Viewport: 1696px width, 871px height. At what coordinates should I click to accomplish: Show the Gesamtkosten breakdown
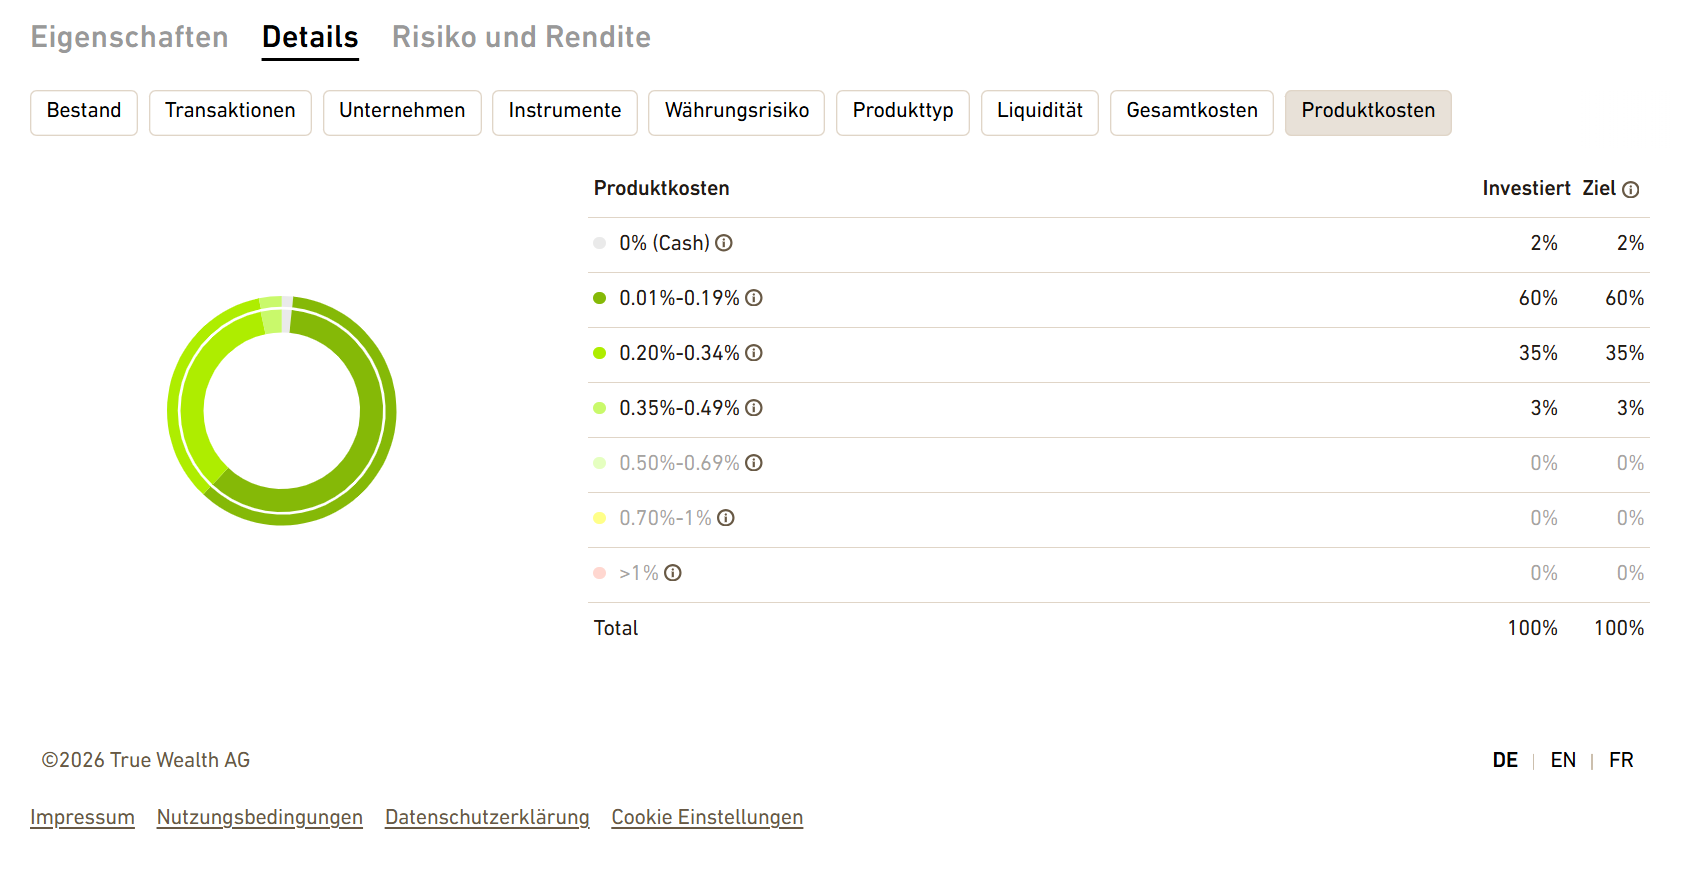coord(1192,112)
